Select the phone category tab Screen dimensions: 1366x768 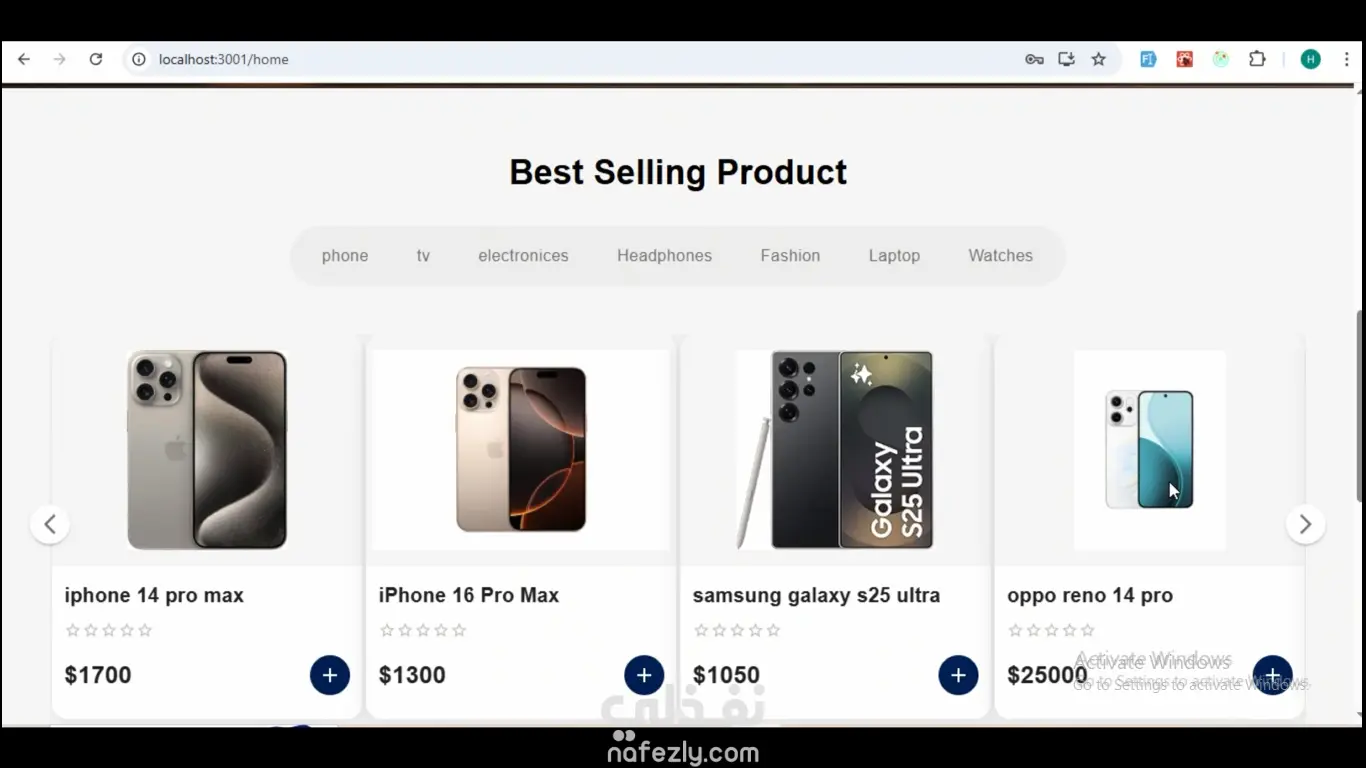pyautogui.click(x=345, y=256)
